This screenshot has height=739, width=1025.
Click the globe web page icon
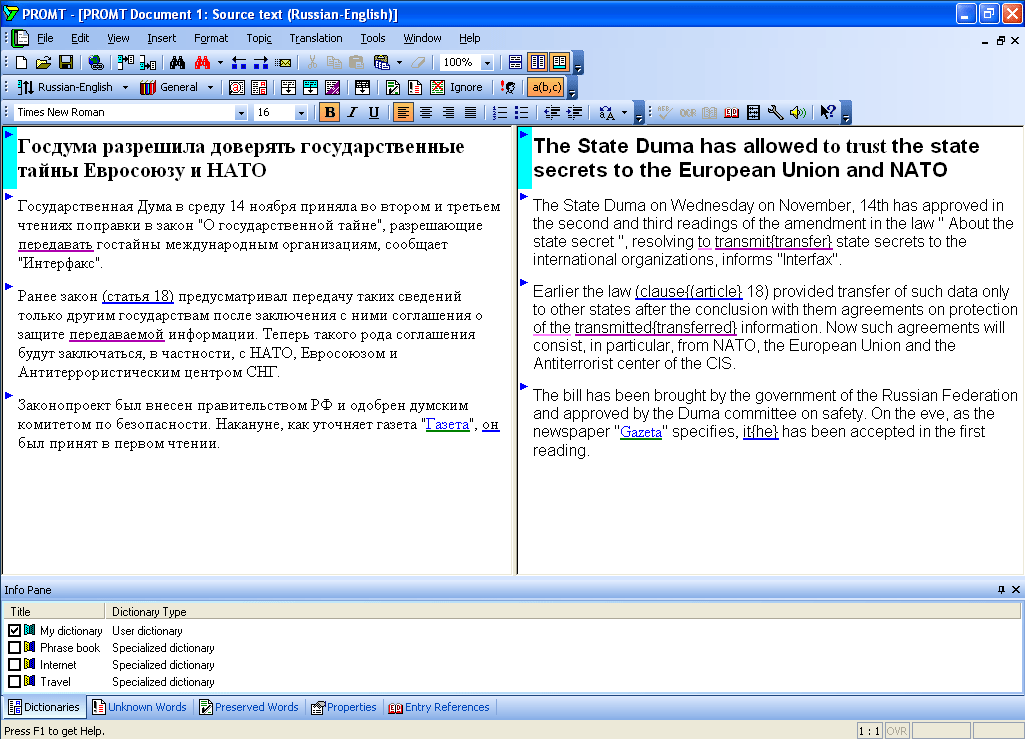(x=96, y=63)
